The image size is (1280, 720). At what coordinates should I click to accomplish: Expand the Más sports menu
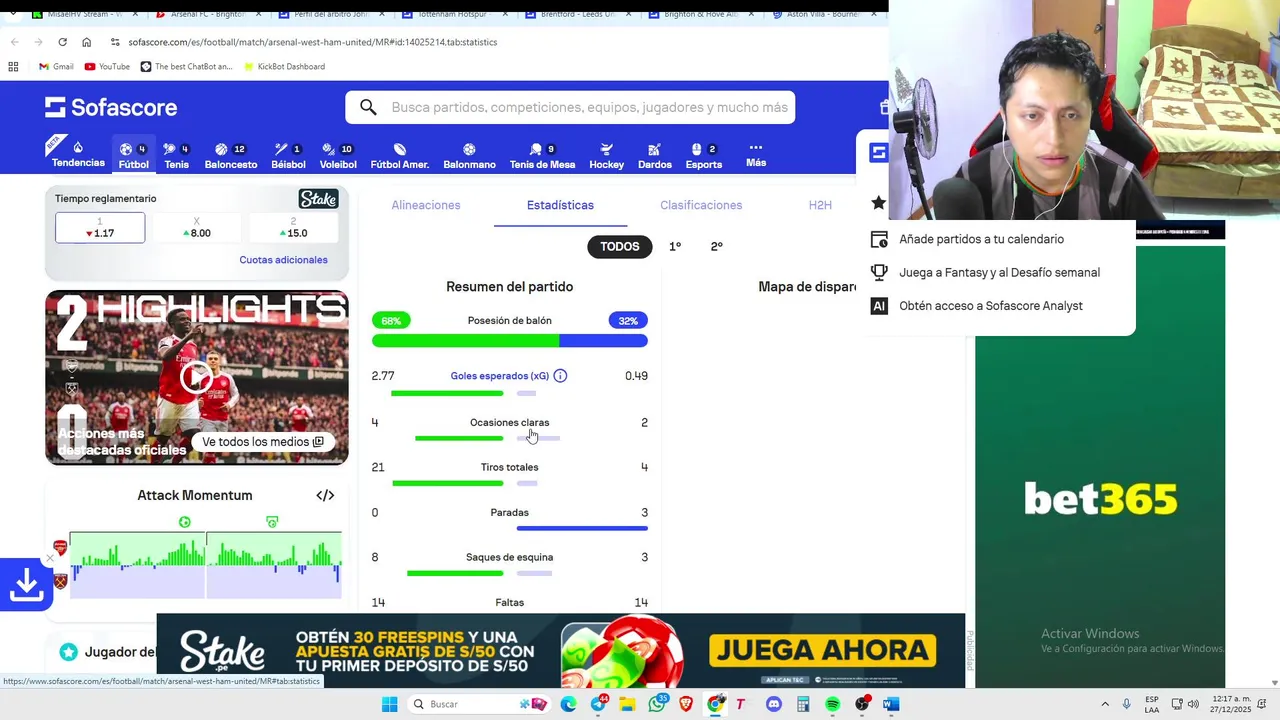756,153
